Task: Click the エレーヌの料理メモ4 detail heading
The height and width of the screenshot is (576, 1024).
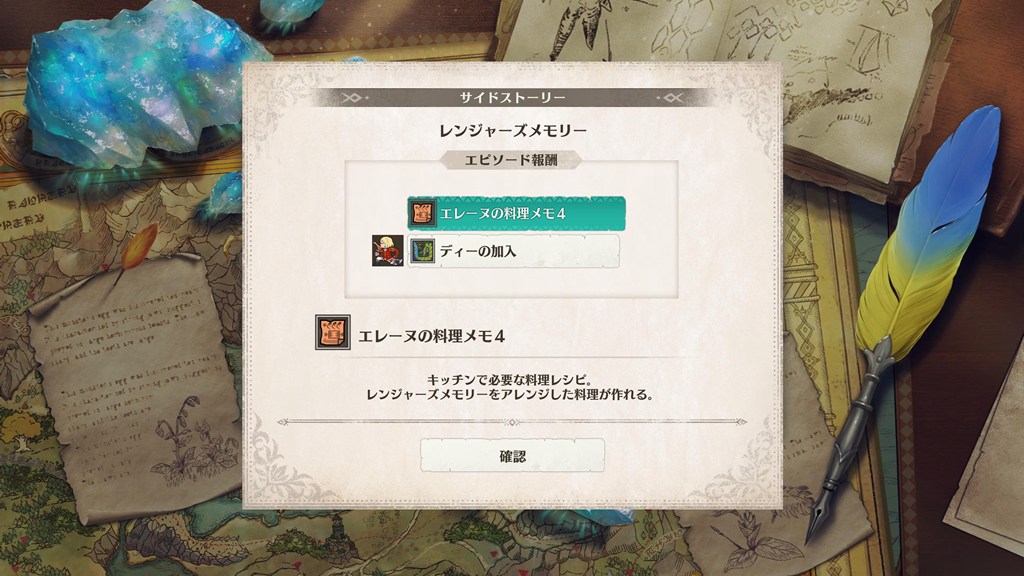Action: [x=432, y=336]
